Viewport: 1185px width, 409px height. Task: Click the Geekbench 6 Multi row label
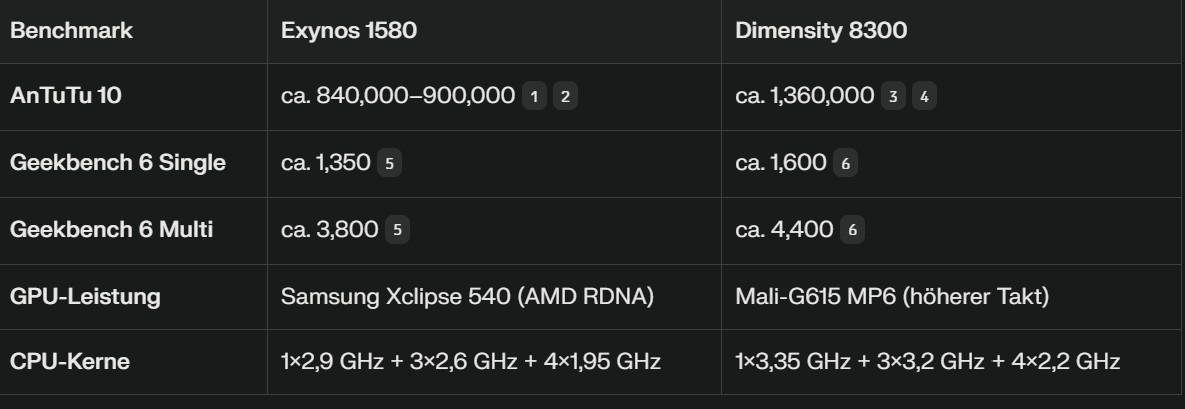111,230
